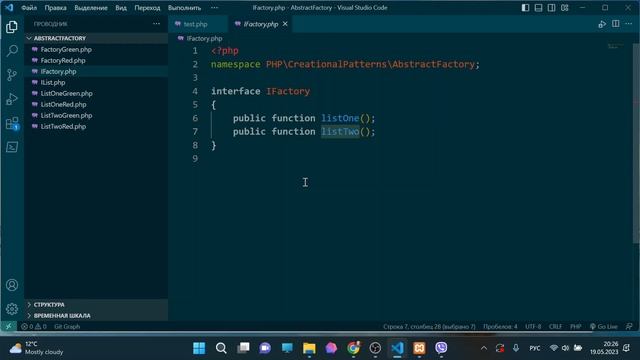640x360 pixels.
Task: Open taskbar Search icon
Action: [221, 348]
